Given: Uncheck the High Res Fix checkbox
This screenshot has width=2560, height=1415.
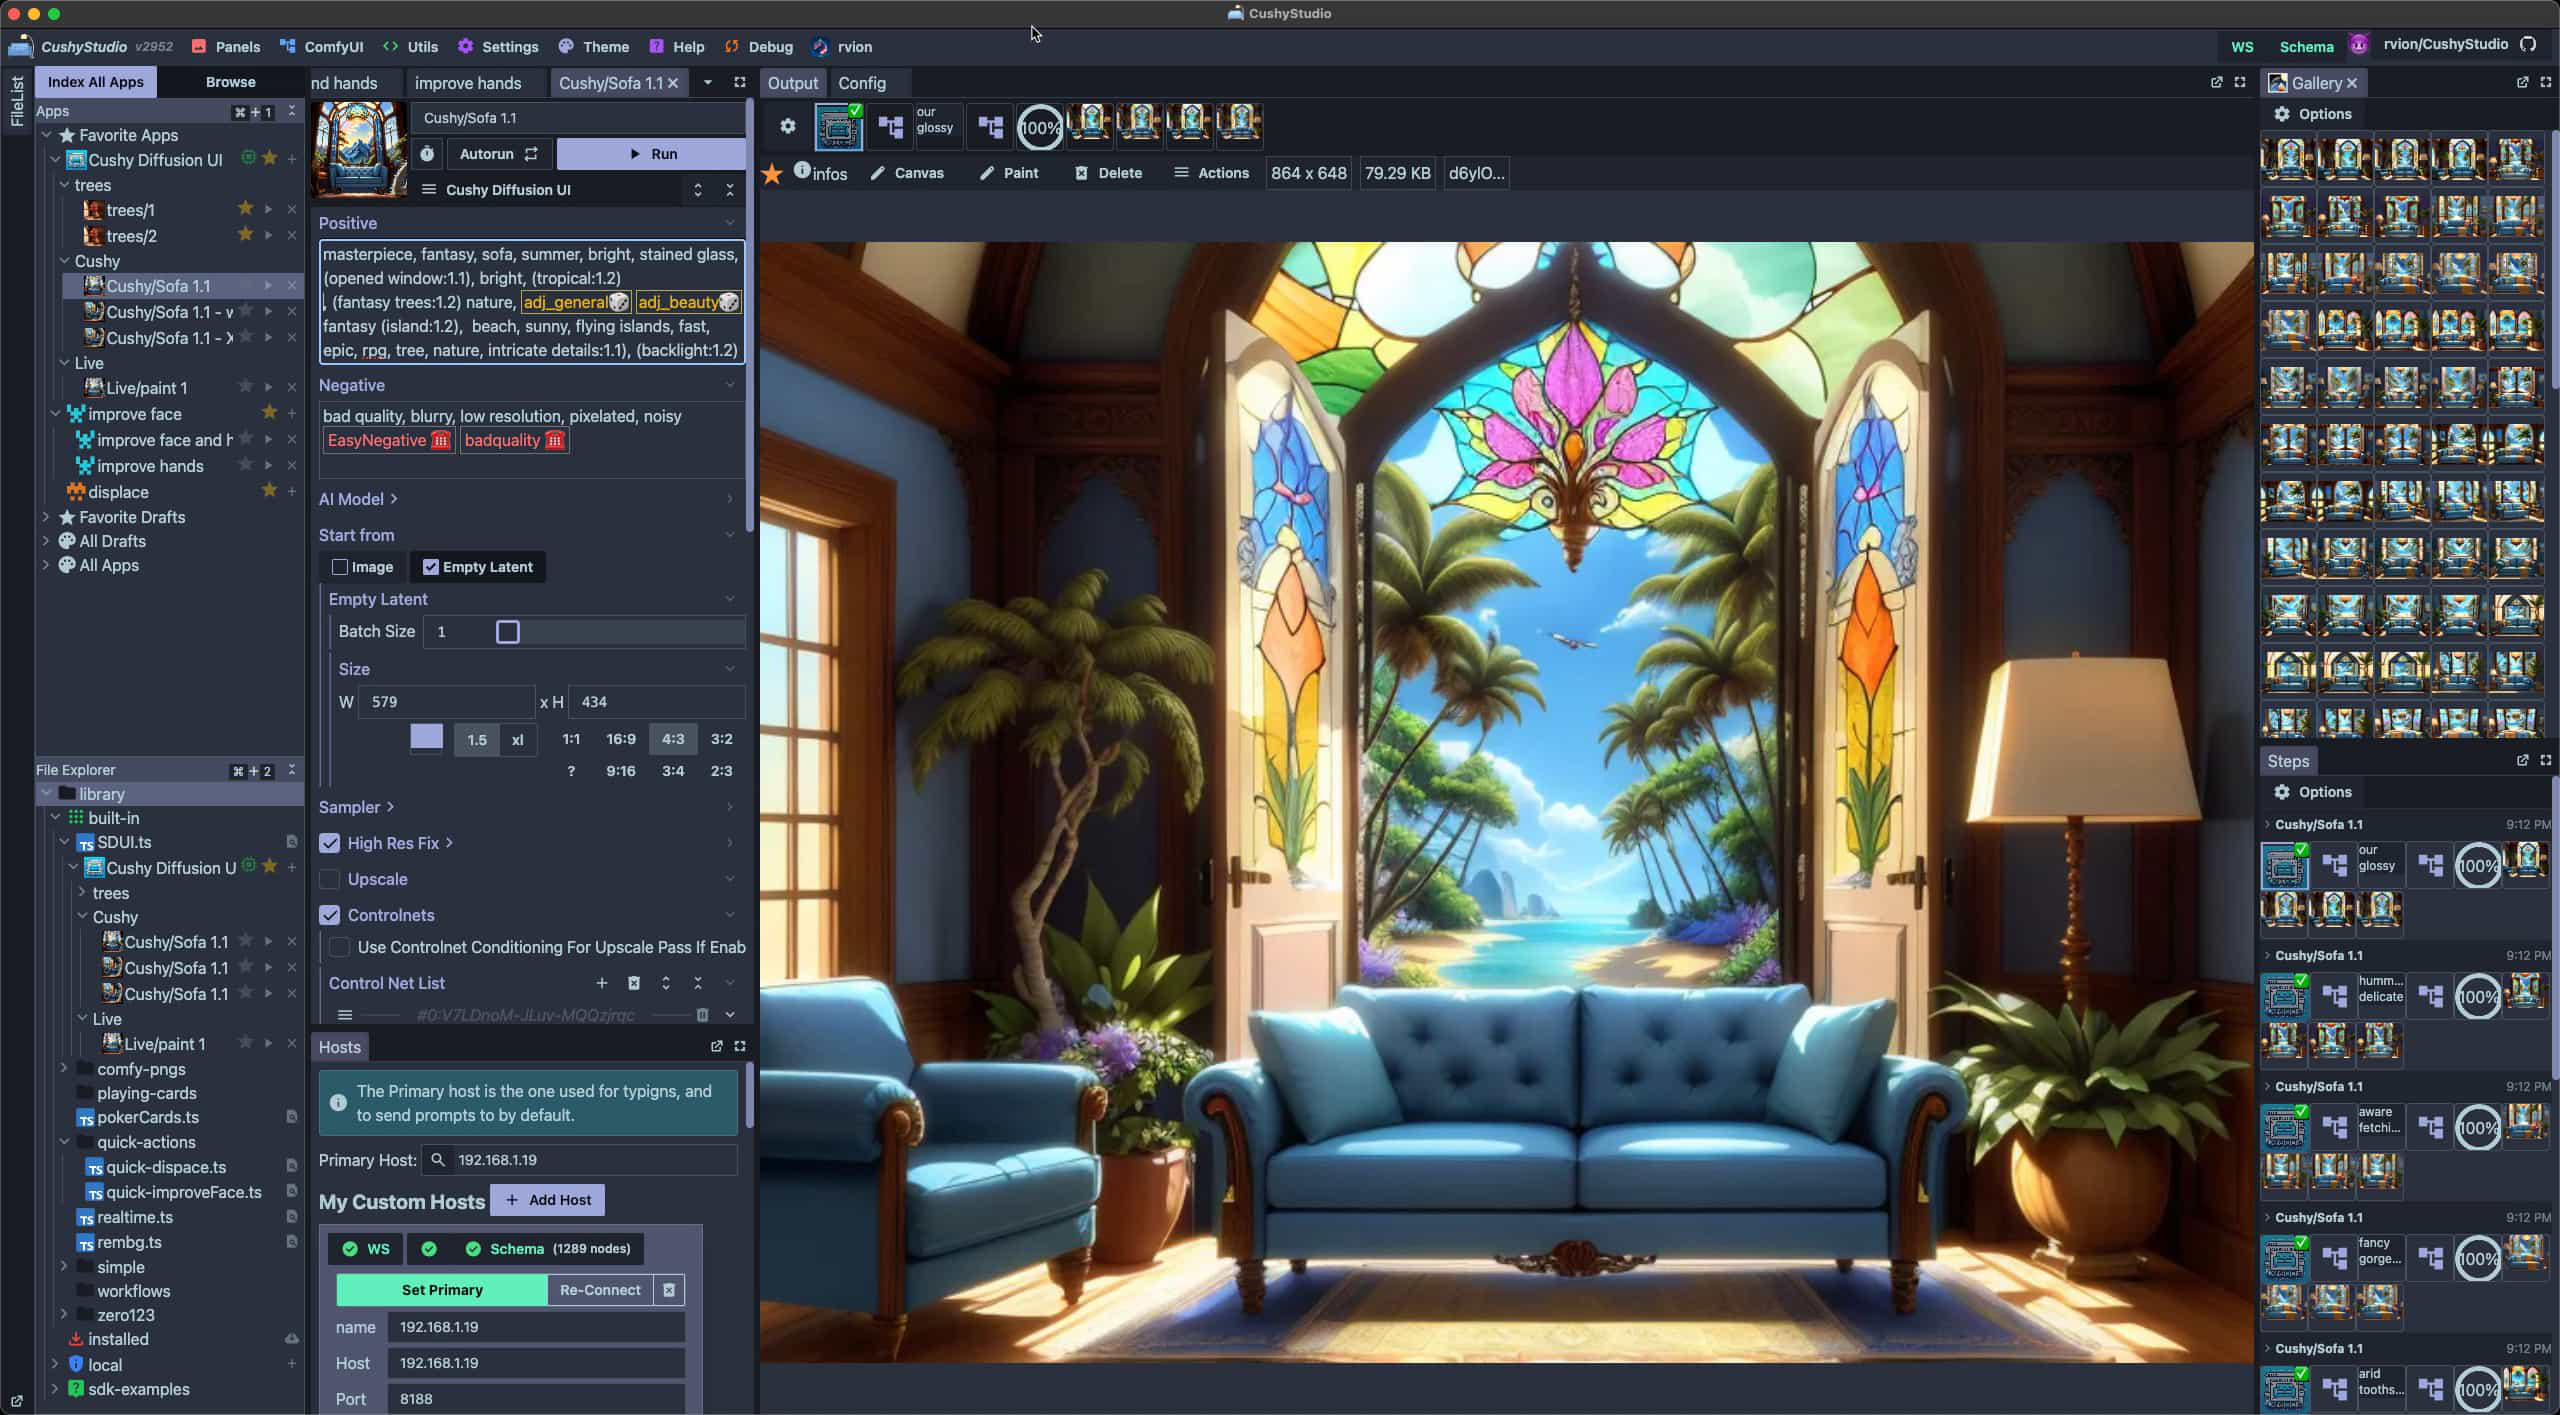Looking at the screenshot, I should [330, 843].
